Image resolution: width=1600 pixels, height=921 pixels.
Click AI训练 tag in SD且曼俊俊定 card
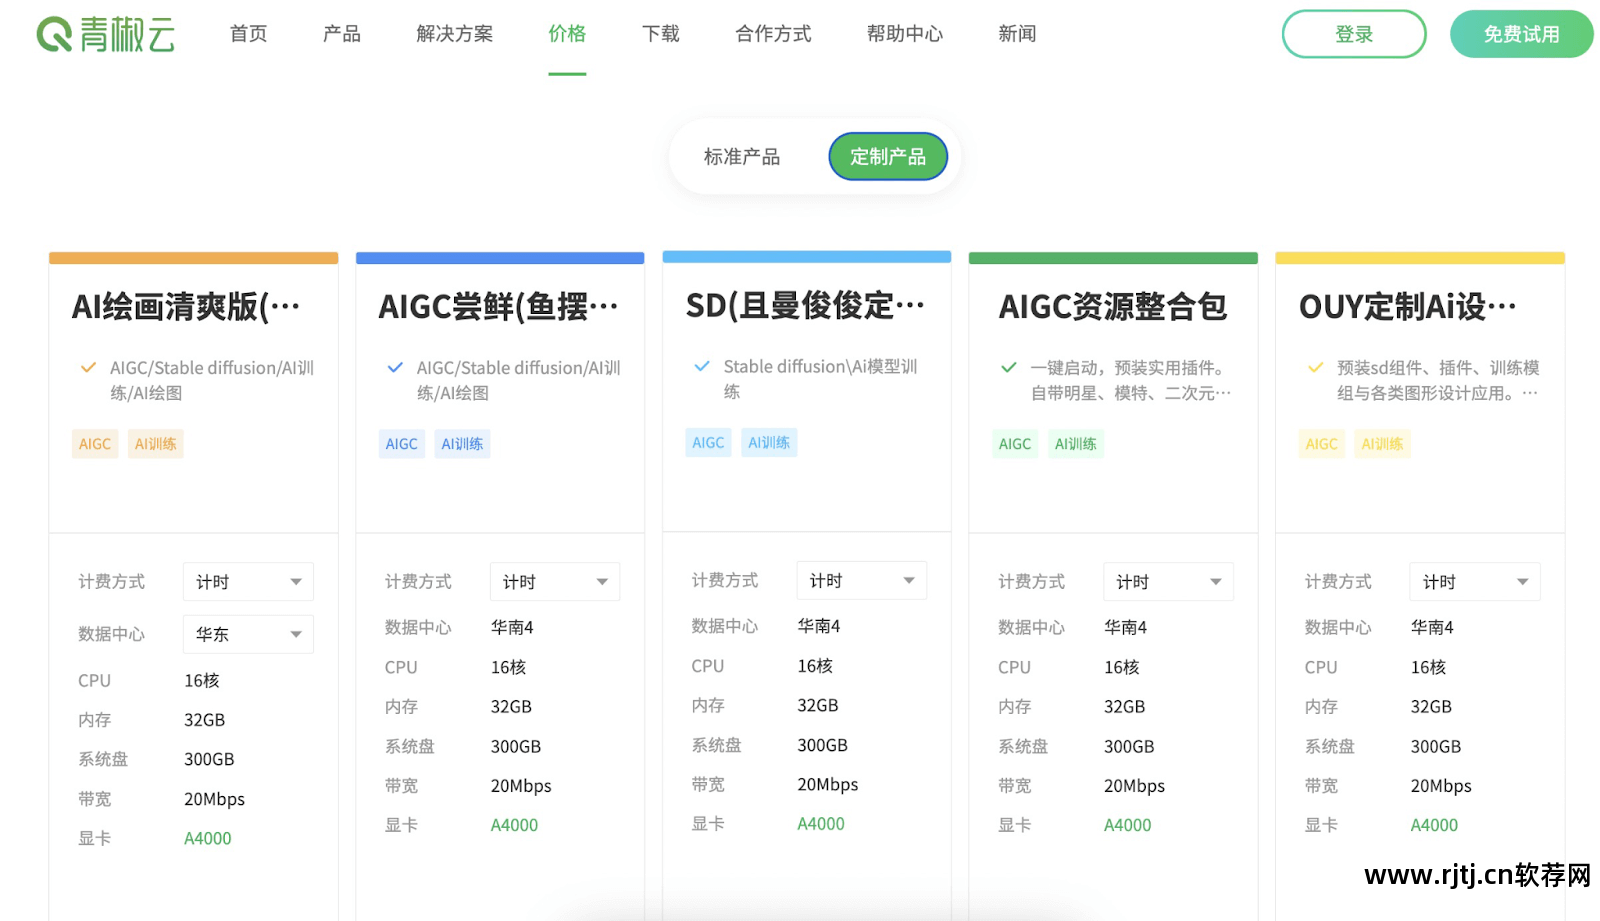(769, 443)
